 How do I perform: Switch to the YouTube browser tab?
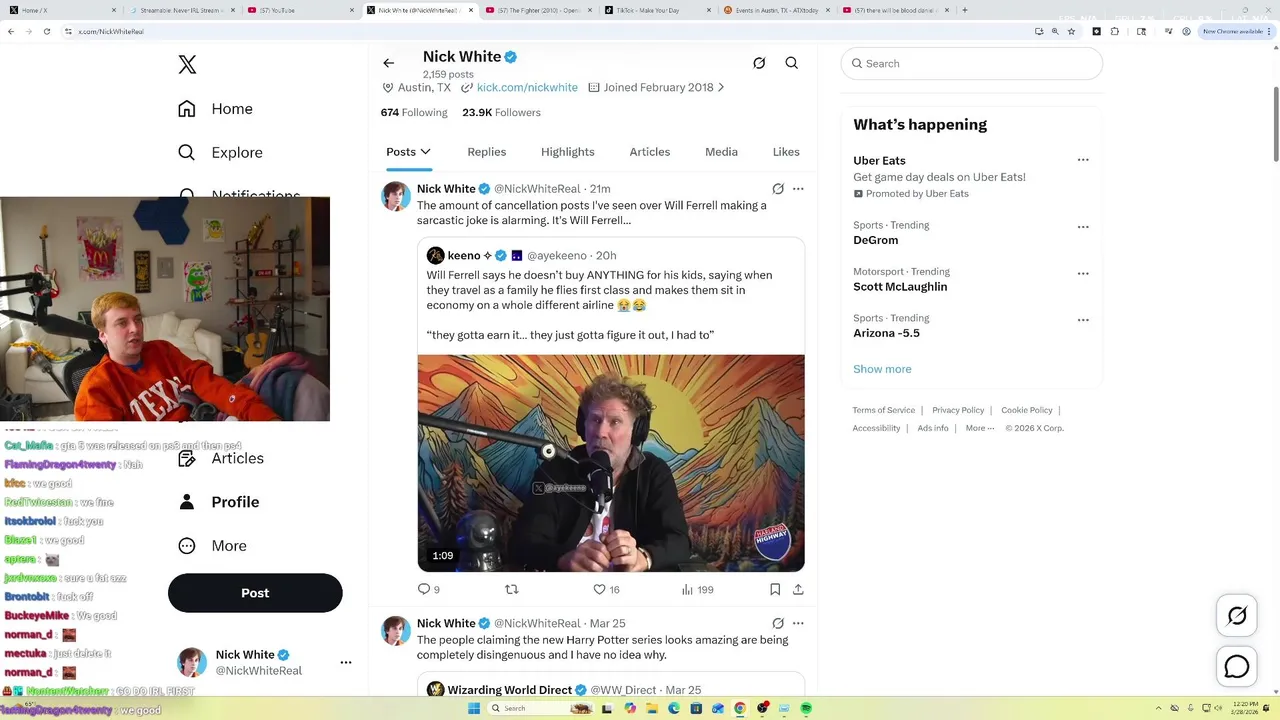(x=300, y=10)
